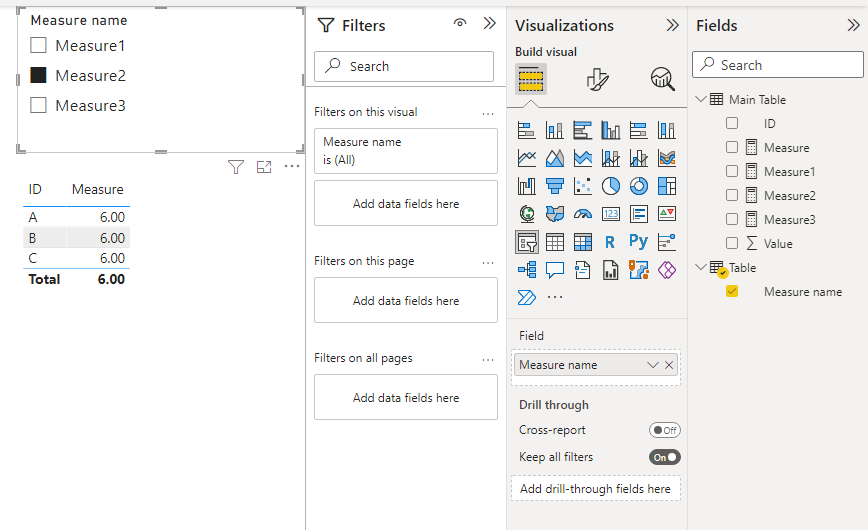This screenshot has height=530, width=868.
Task: Open more visuals ellipsis in Visualizations
Action: tap(555, 297)
